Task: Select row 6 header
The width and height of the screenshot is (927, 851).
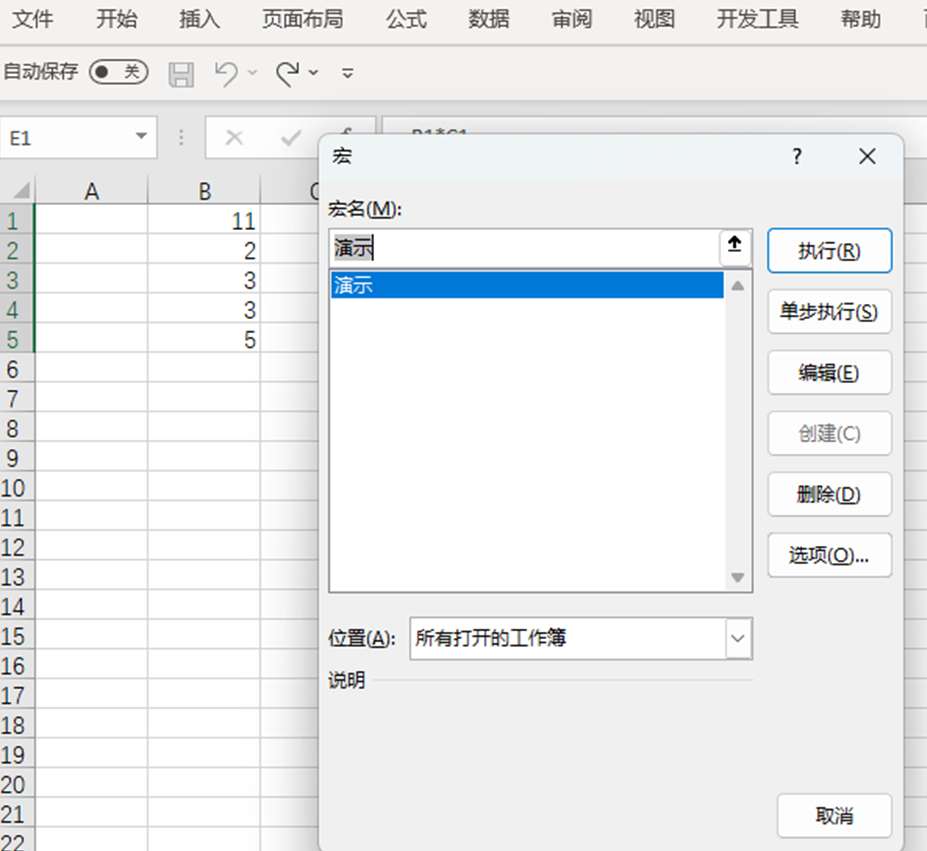Action: (x=17, y=369)
